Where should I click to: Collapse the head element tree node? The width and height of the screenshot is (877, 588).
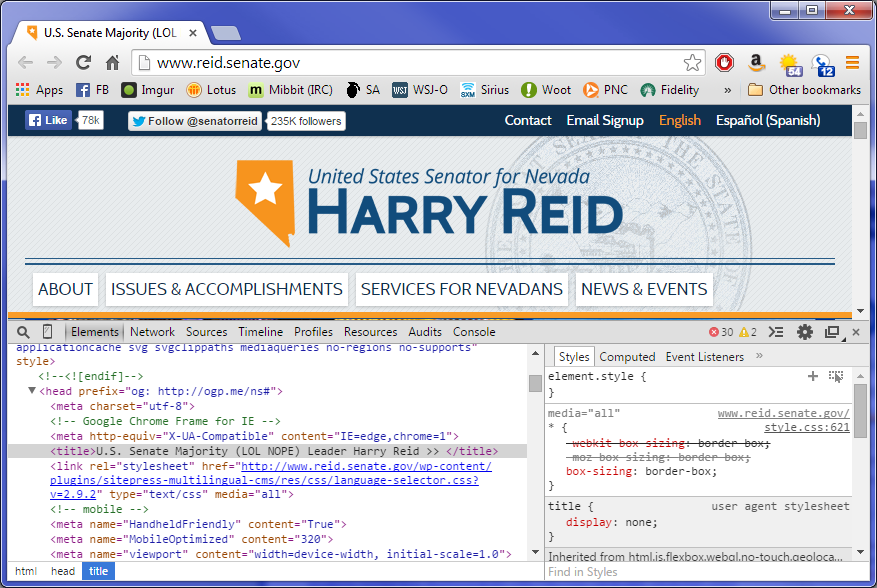click(x=32, y=391)
